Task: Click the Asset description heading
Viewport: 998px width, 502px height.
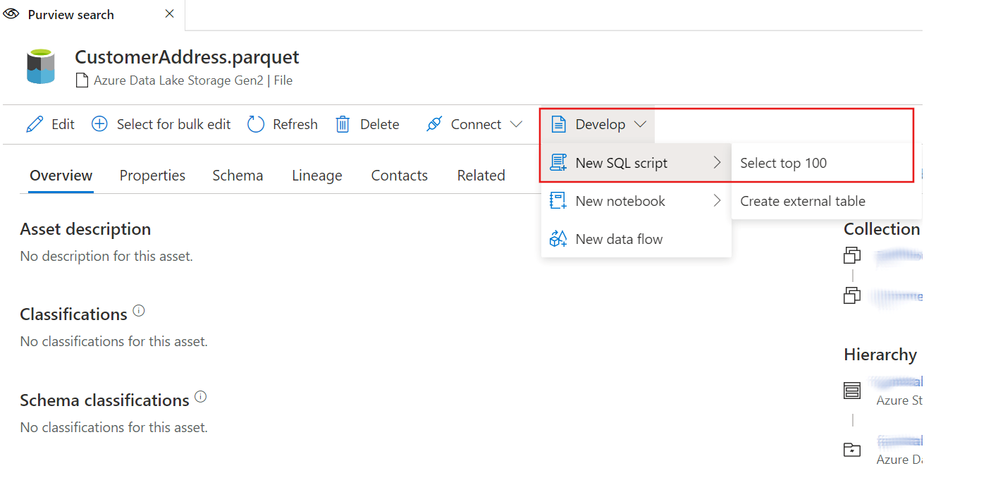Action: [x=85, y=229]
